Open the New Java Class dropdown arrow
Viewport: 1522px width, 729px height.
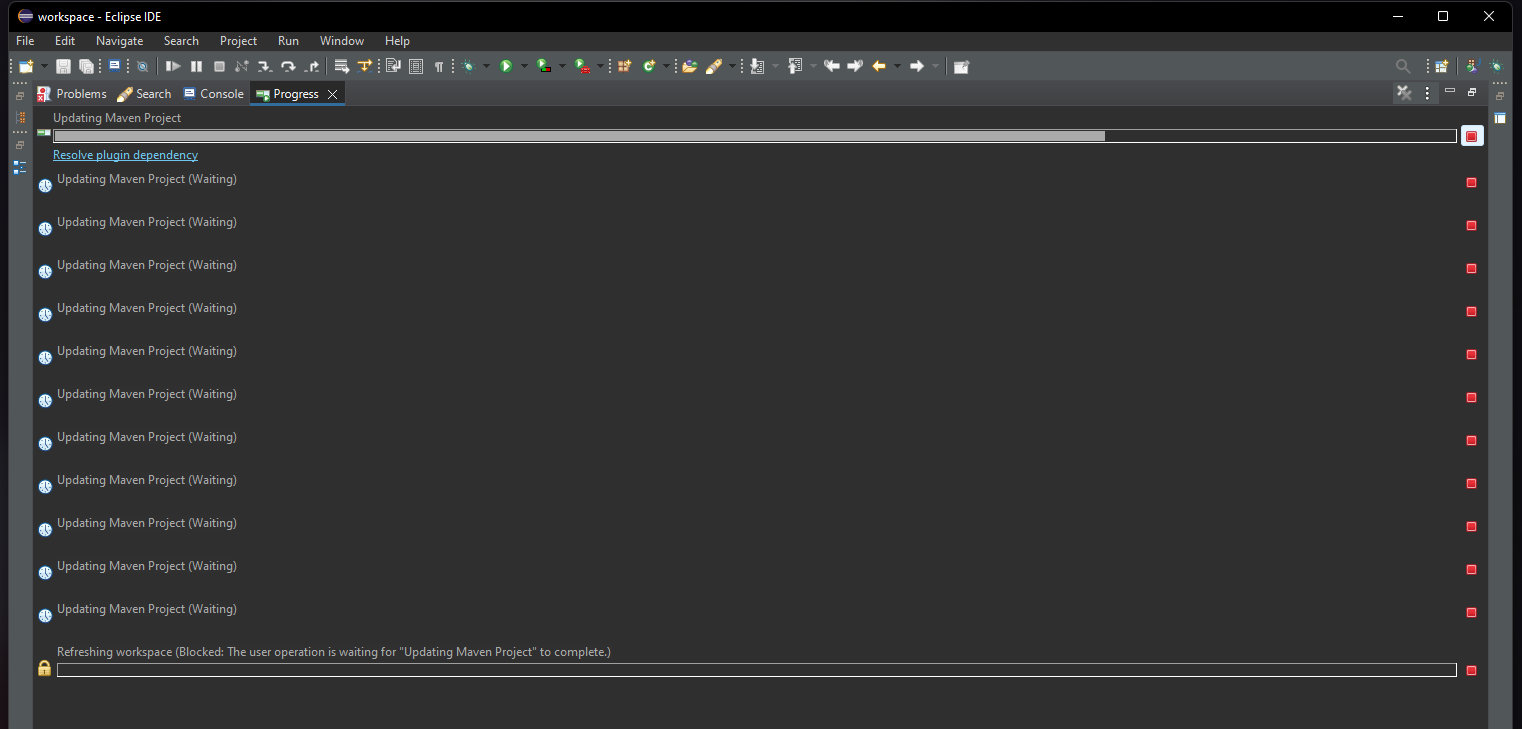pyautogui.click(x=666, y=66)
